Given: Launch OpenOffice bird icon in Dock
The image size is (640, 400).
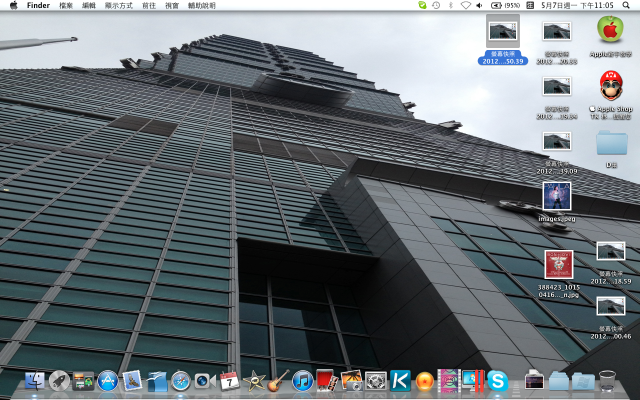Looking at the screenshot, I should click(x=157, y=381).
